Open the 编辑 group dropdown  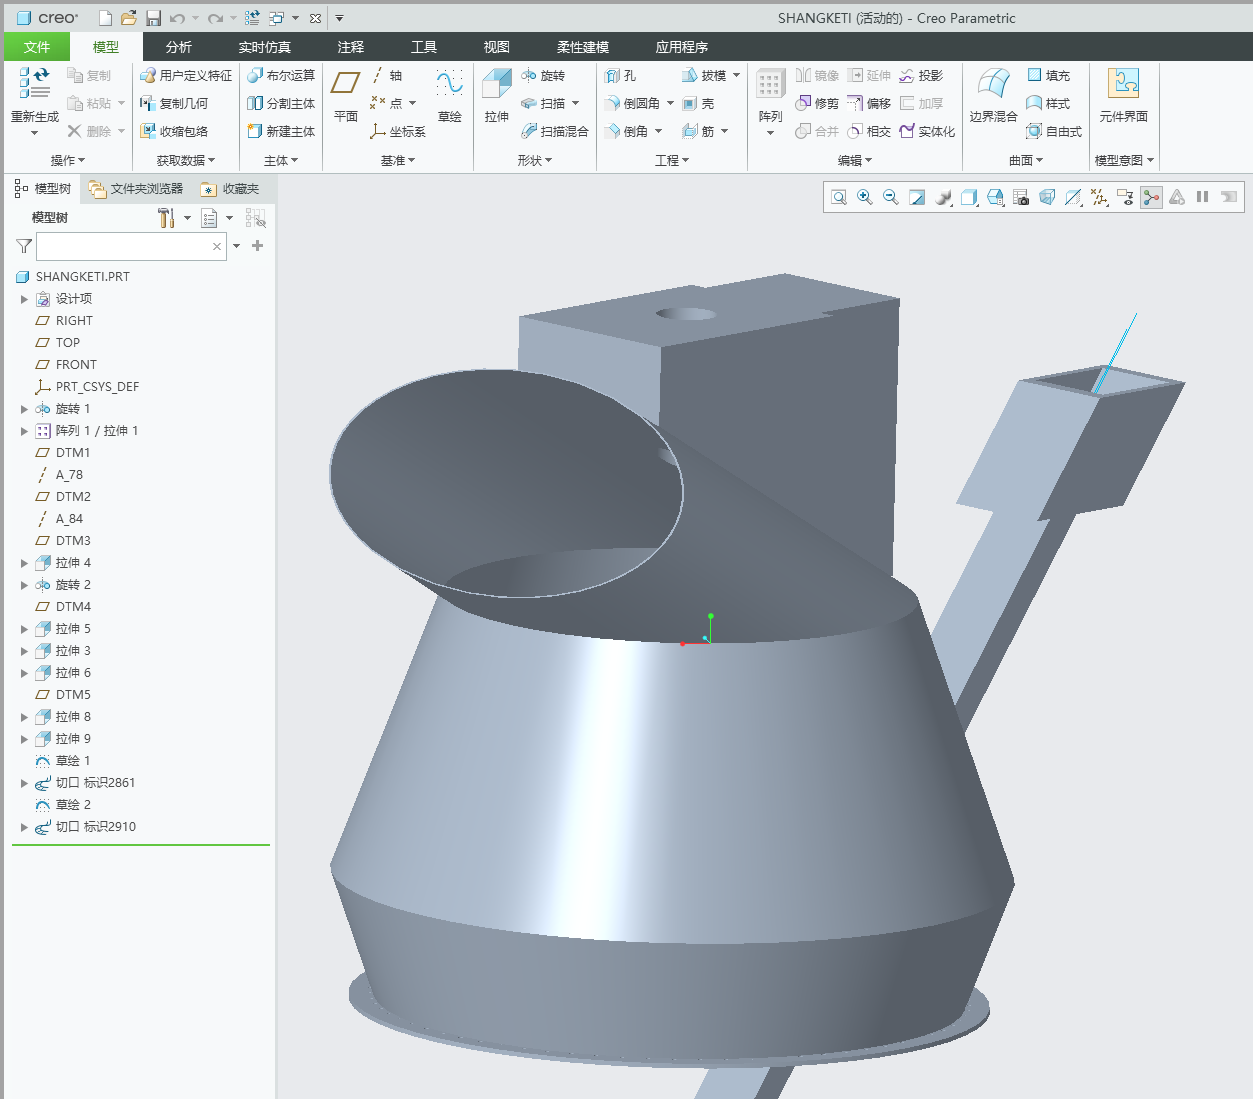pos(855,160)
